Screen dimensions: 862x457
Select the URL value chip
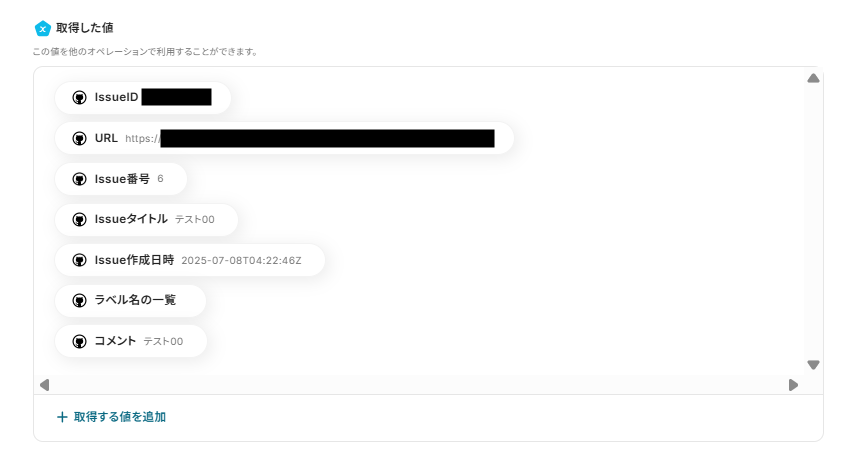tap(284, 138)
